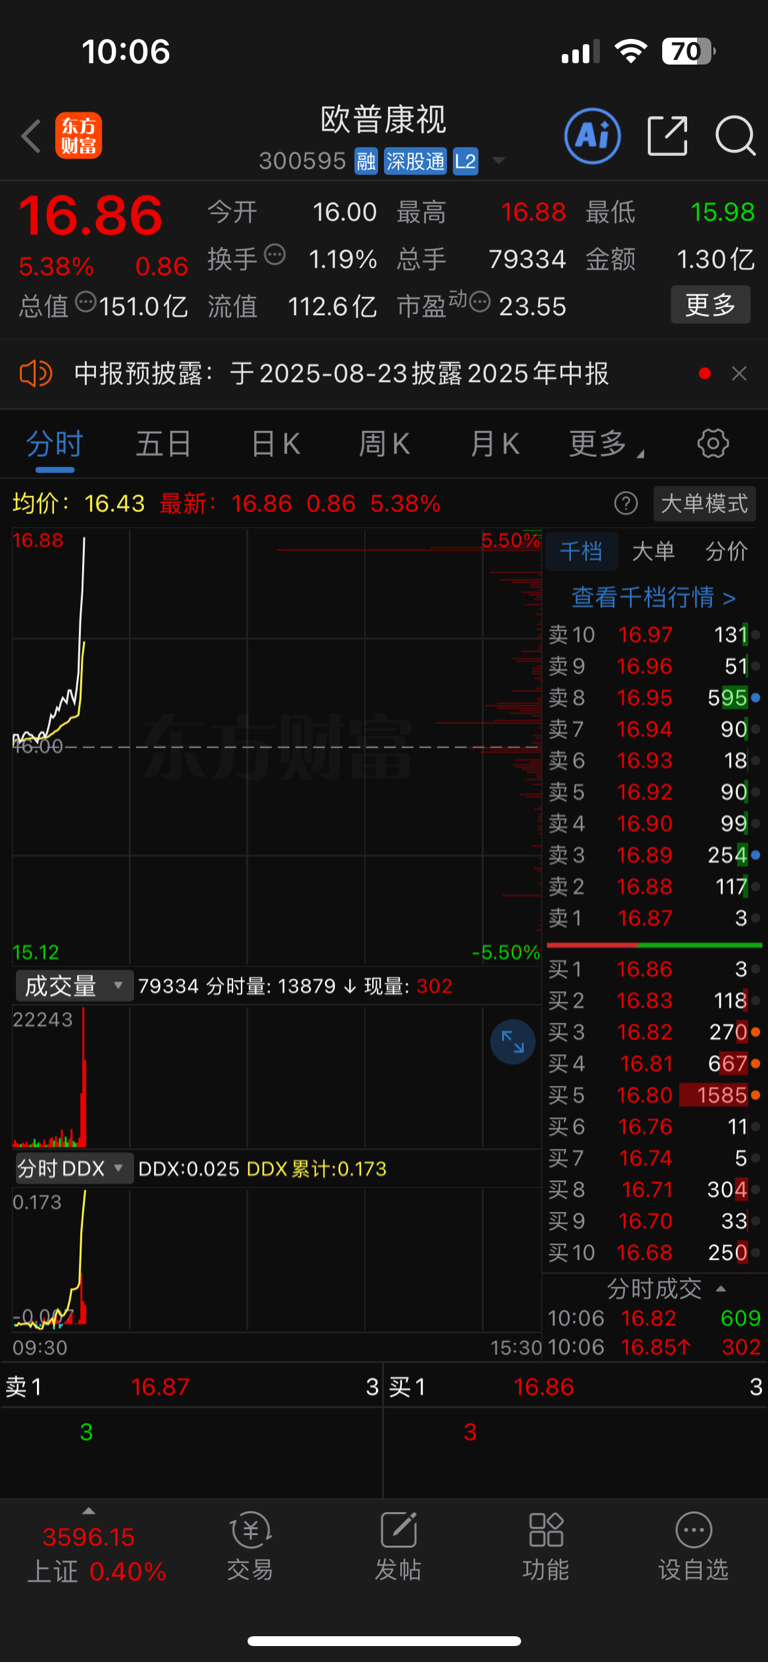Select the 买10 row at 16.68
This screenshot has height=1663, width=768.
[654, 1253]
